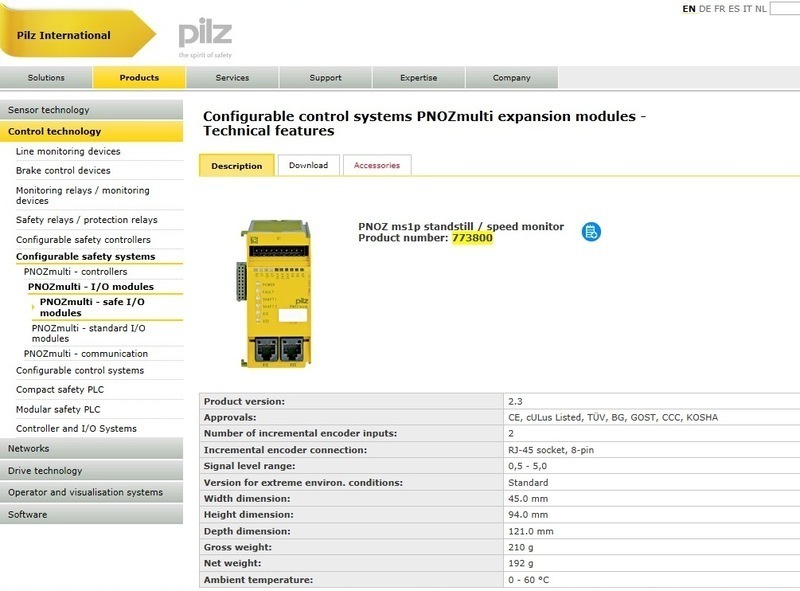The height and width of the screenshot is (591, 800).
Task: Open Controller and I/O Systems
Action: tap(76, 429)
